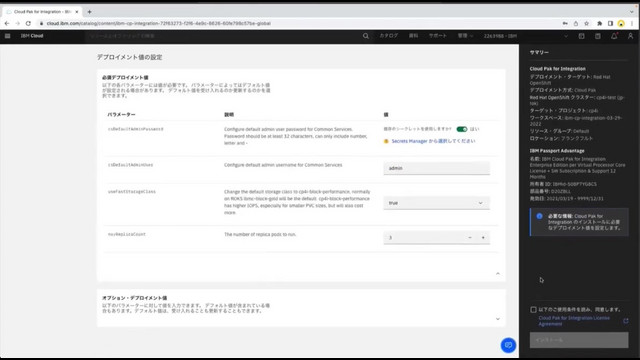Collapse the required deployment values section
Viewport: 640px width, 360px height.
pos(498,273)
